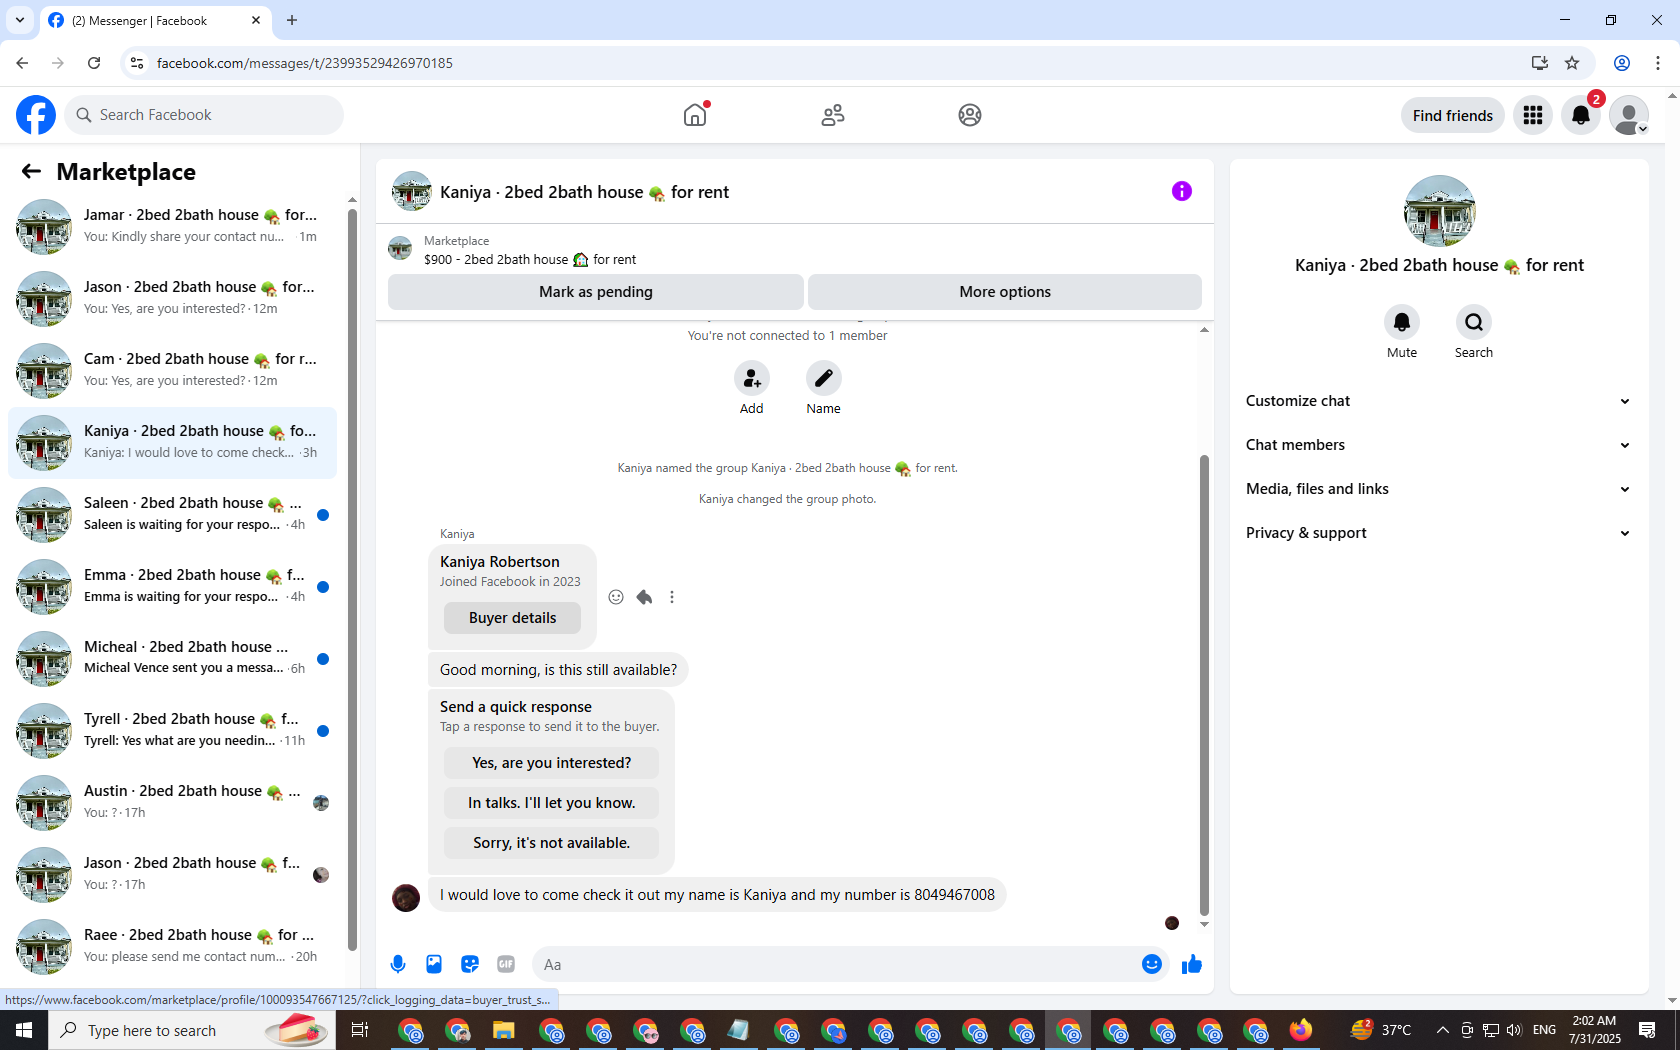Show hidden system tray icons

coord(1442,1030)
